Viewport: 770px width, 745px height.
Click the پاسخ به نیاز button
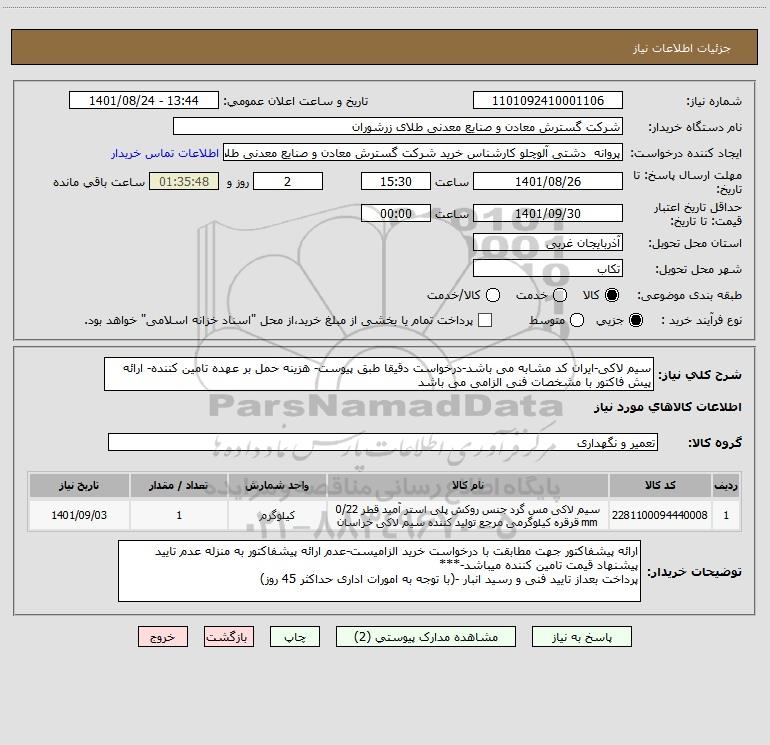pyautogui.click(x=582, y=637)
